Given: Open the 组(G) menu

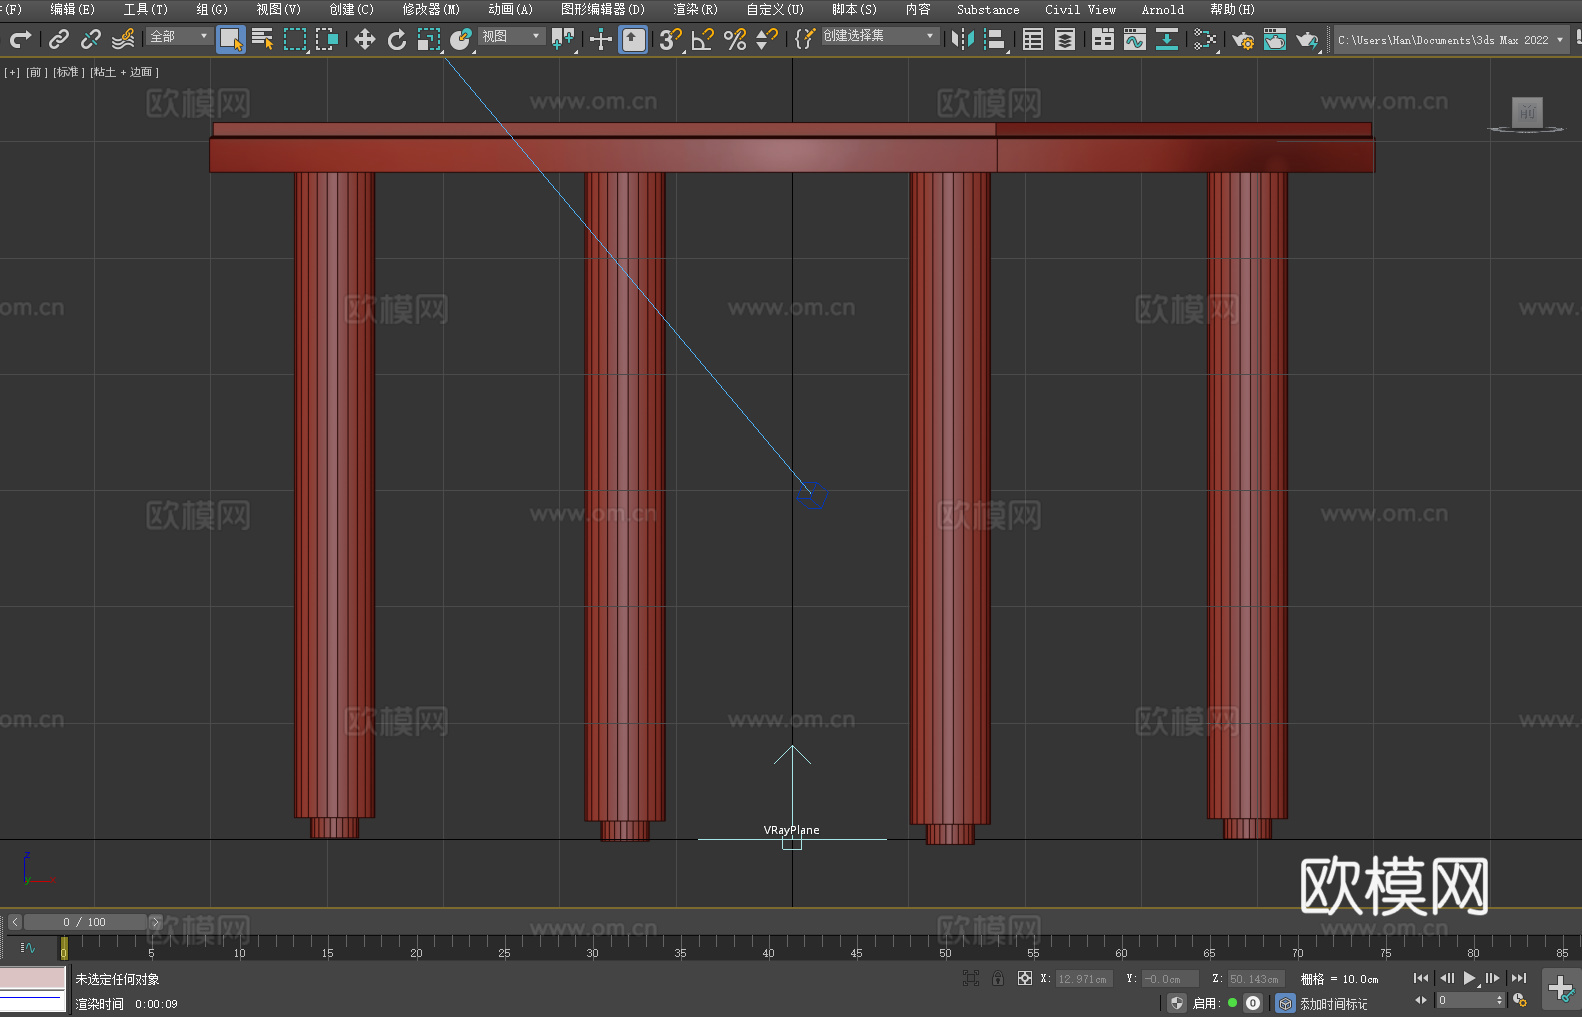Looking at the screenshot, I should [x=212, y=10].
